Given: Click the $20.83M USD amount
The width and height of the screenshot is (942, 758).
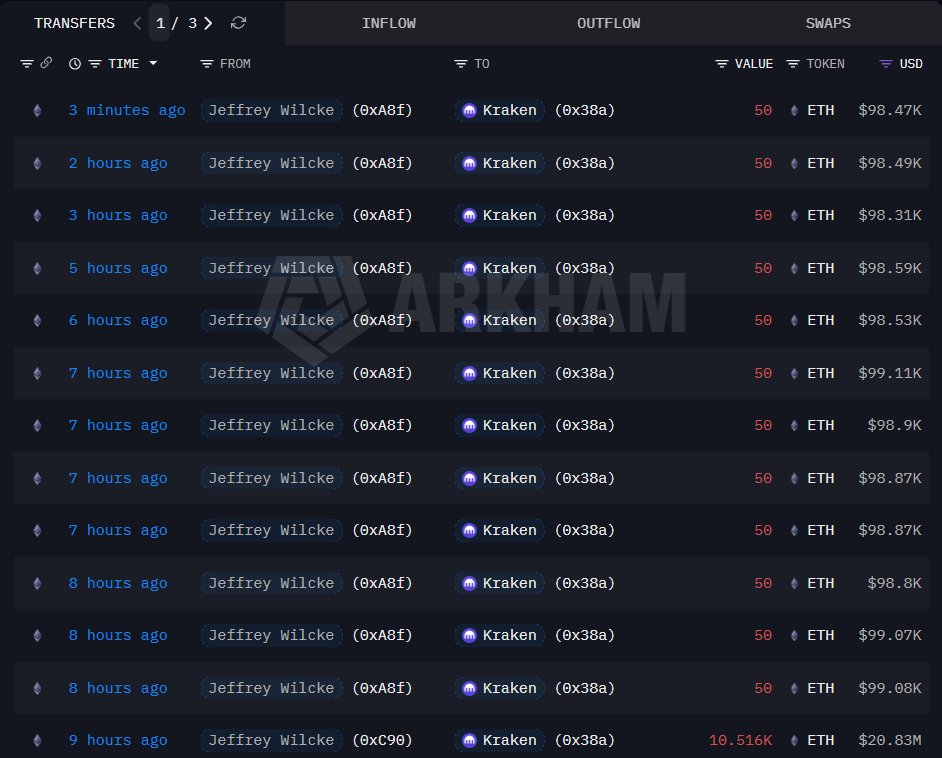Looking at the screenshot, I should tap(890, 741).
